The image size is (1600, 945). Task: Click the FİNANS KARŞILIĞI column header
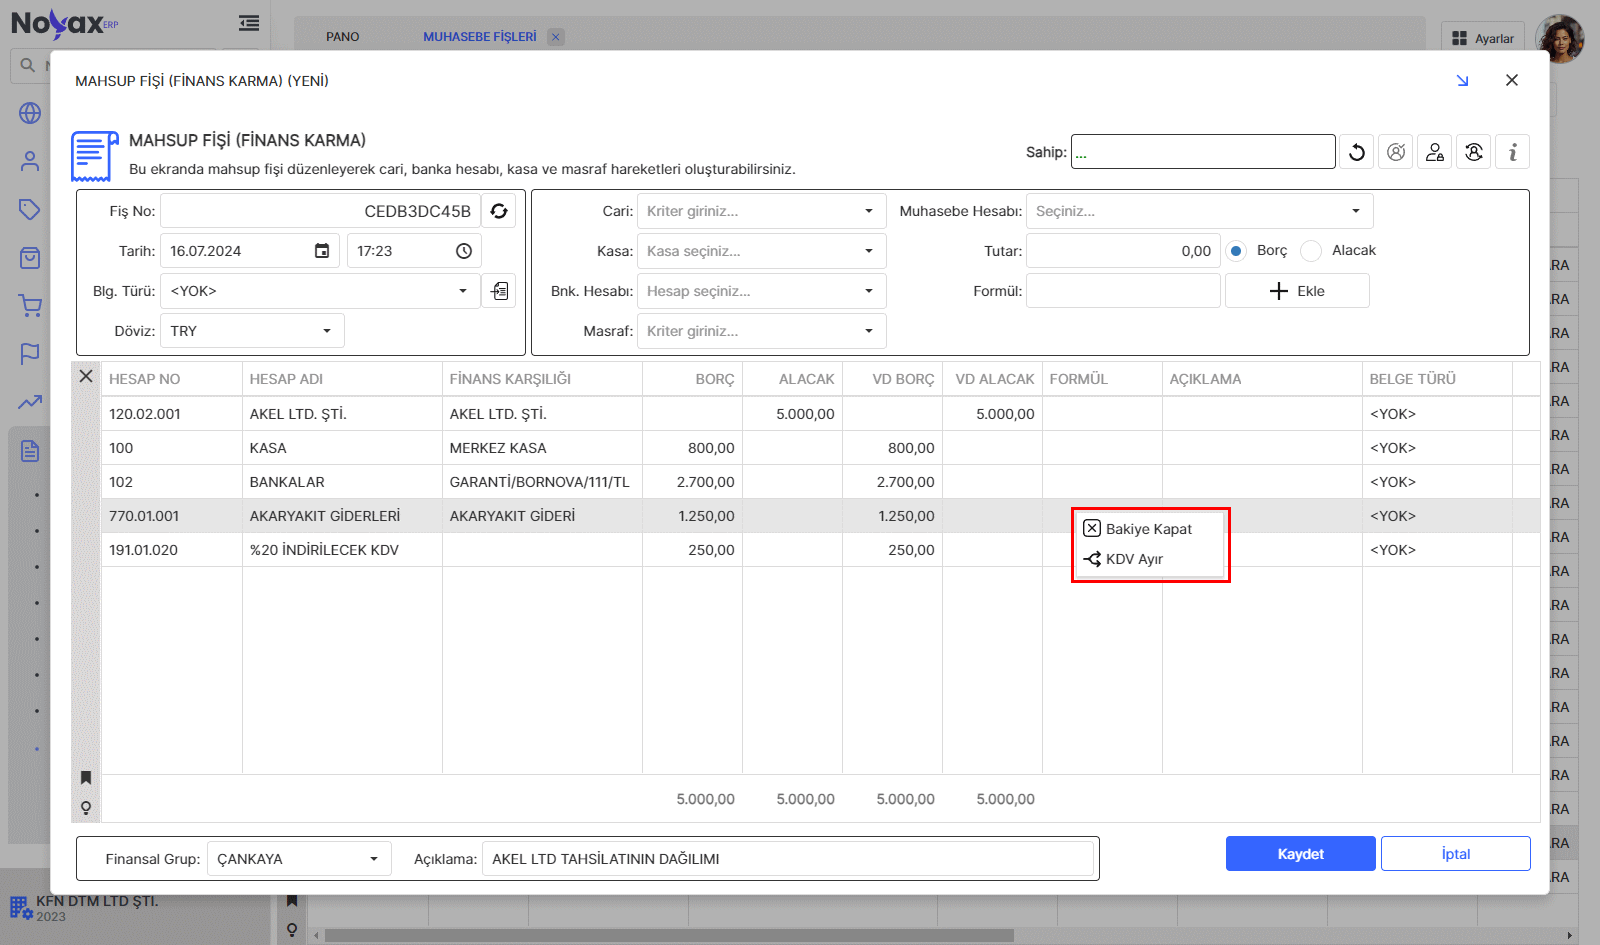[542, 379]
